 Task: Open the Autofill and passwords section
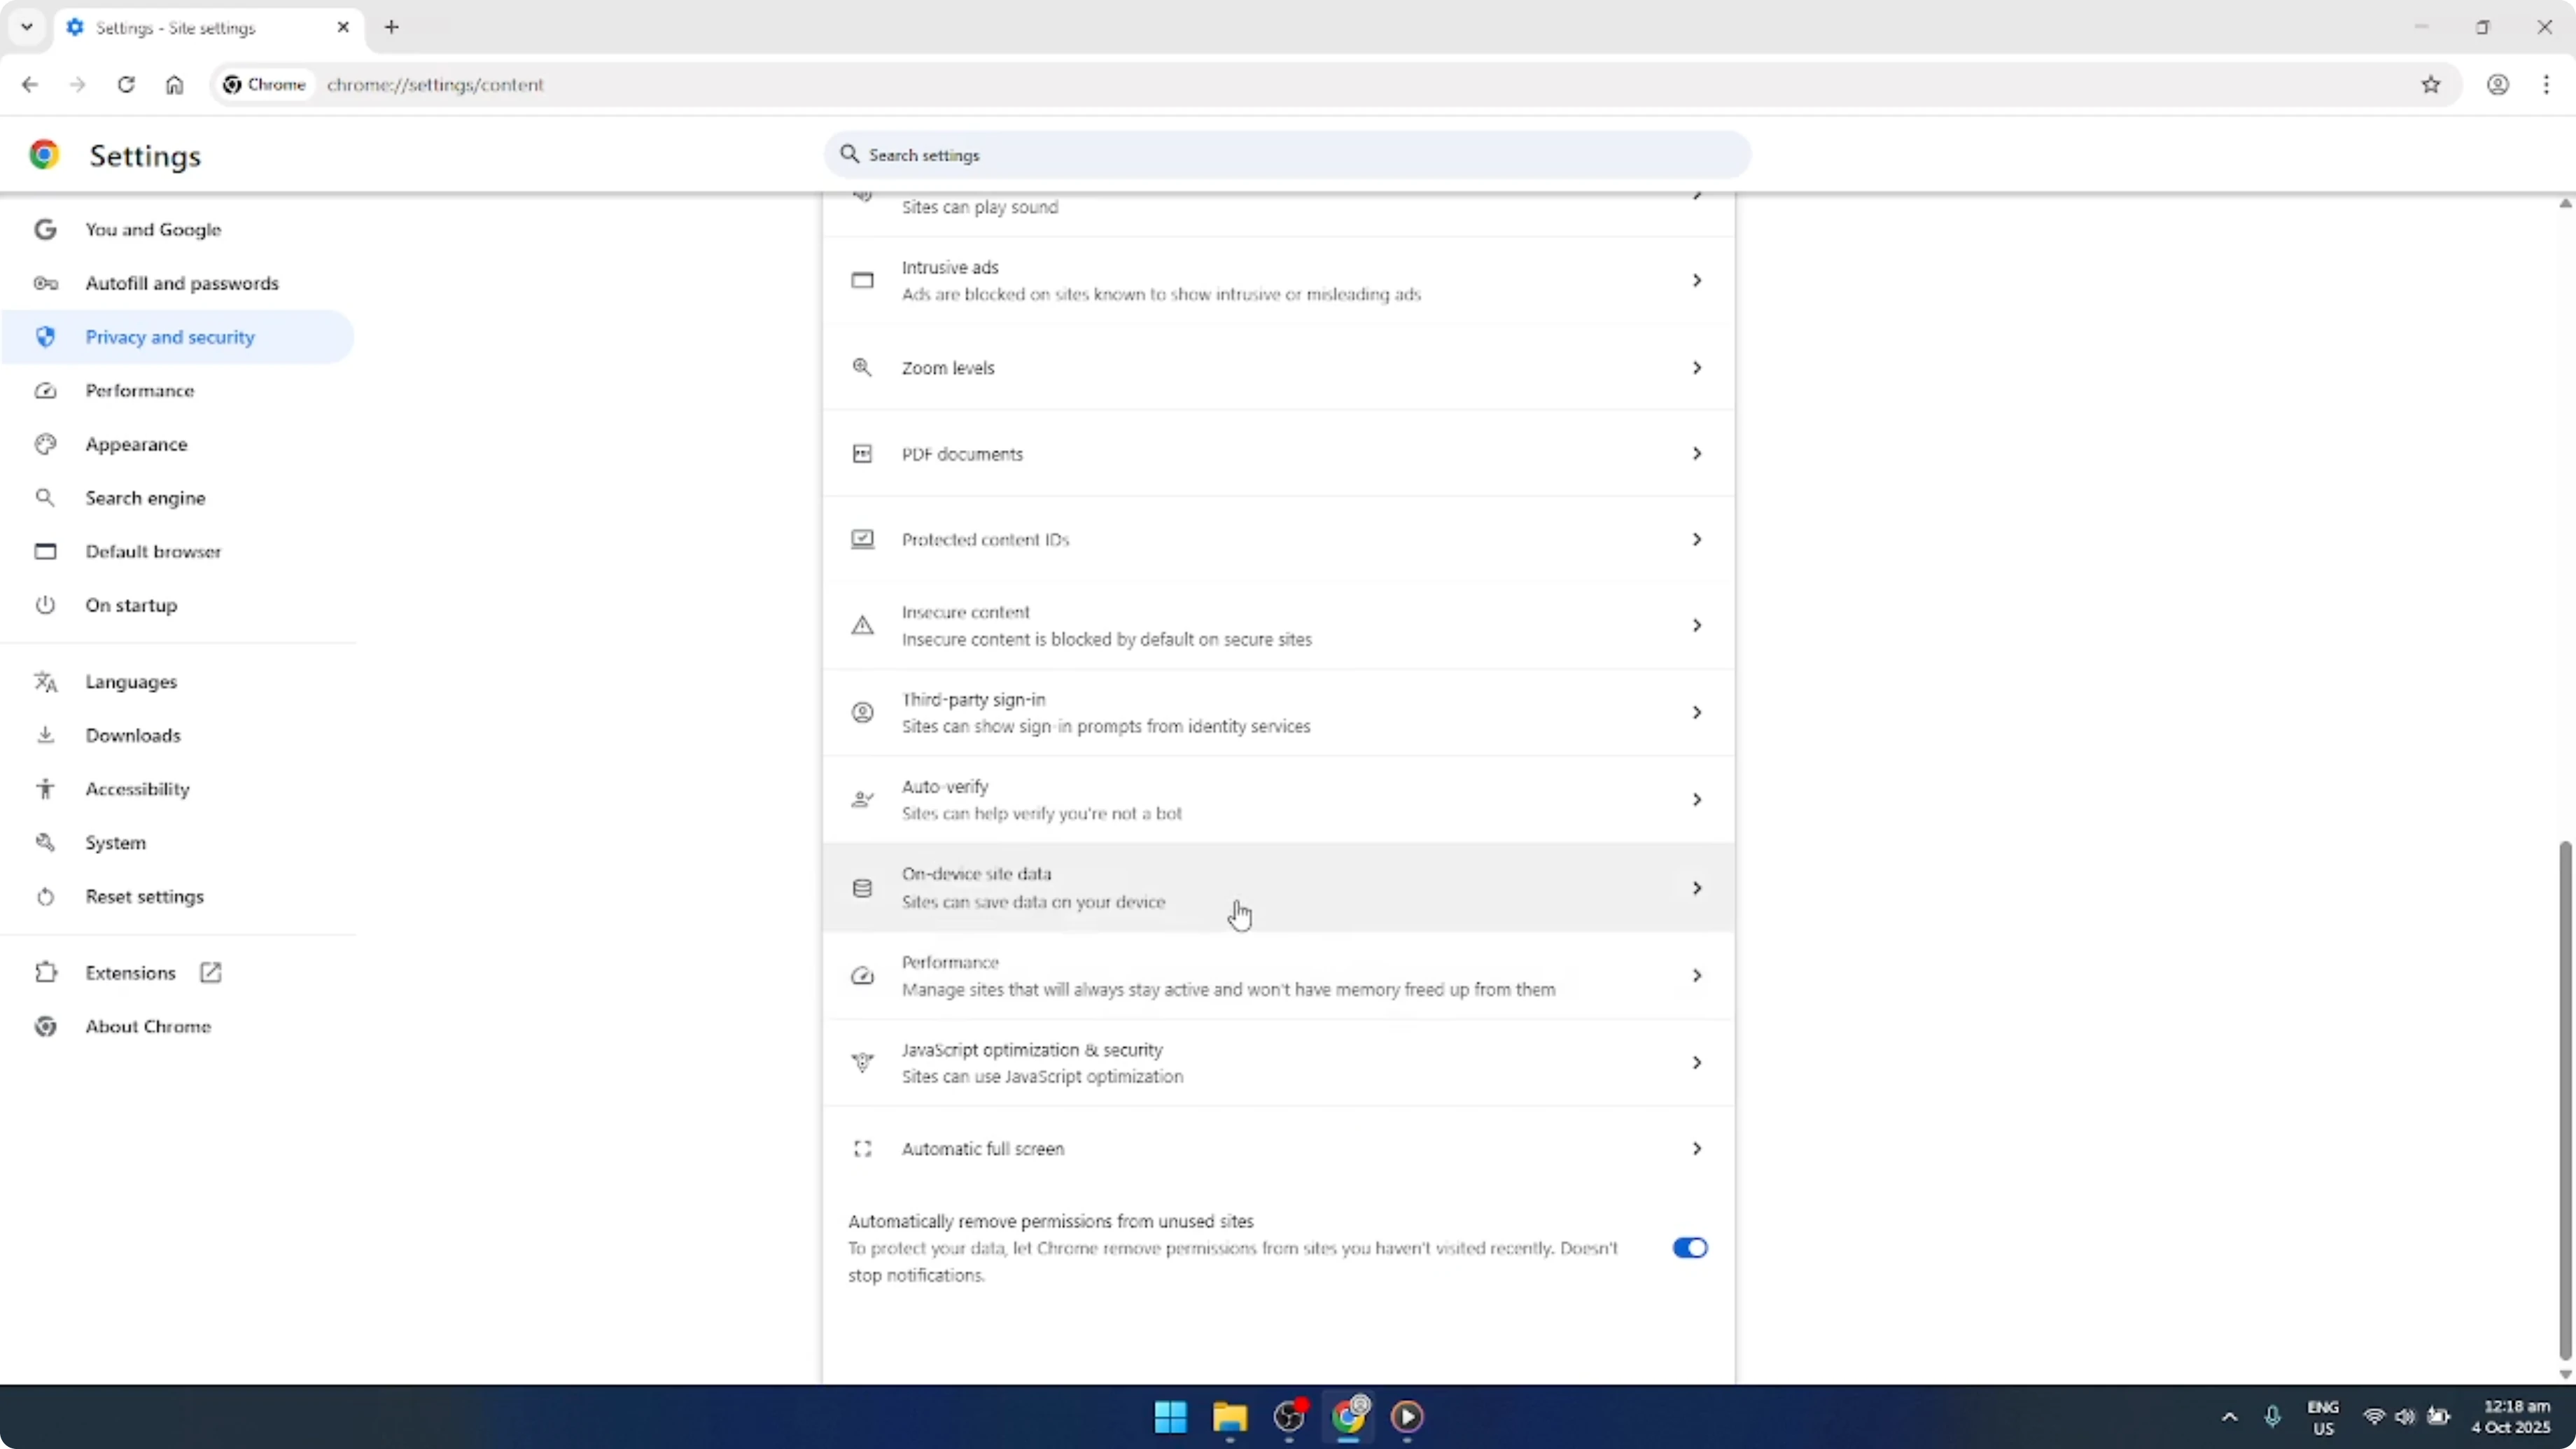183,283
